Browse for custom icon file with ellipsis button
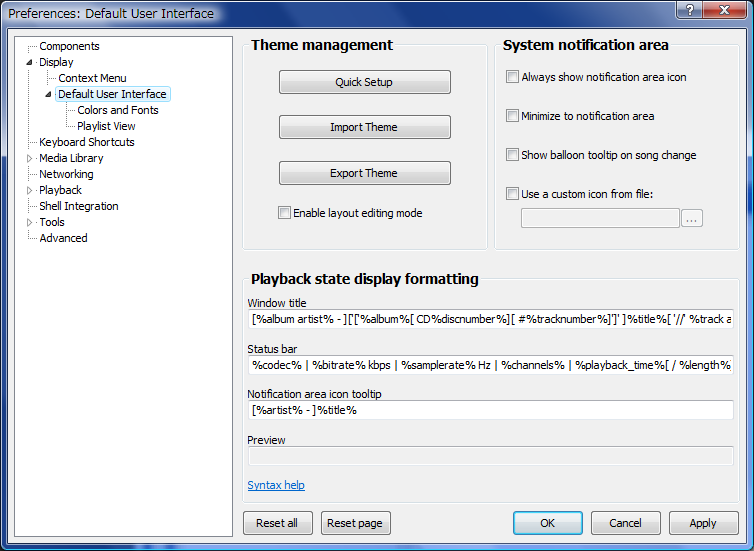Screen dimensions: 754x551 click(x=691, y=218)
